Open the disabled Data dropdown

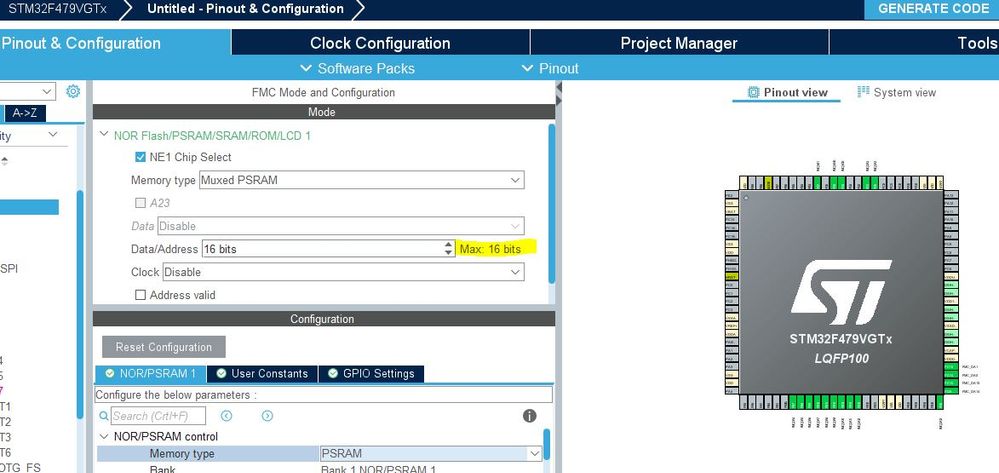[x=341, y=226]
